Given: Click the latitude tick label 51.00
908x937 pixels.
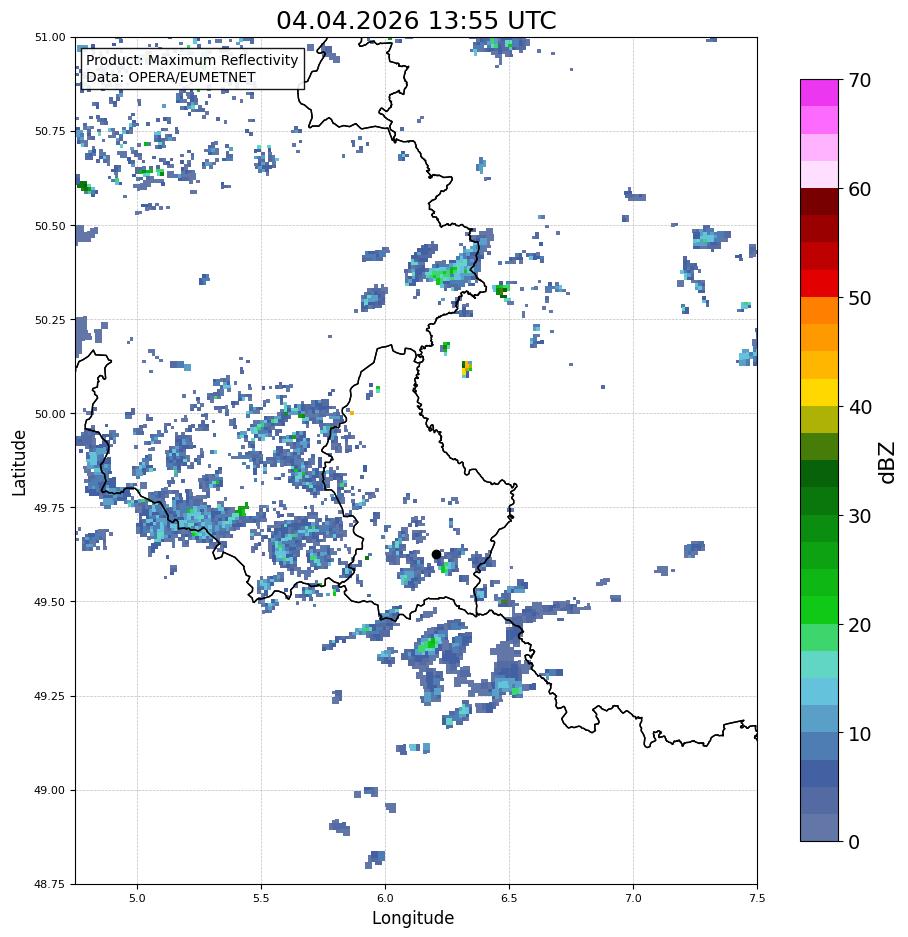Looking at the screenshot, I should [x=50, y=37].
